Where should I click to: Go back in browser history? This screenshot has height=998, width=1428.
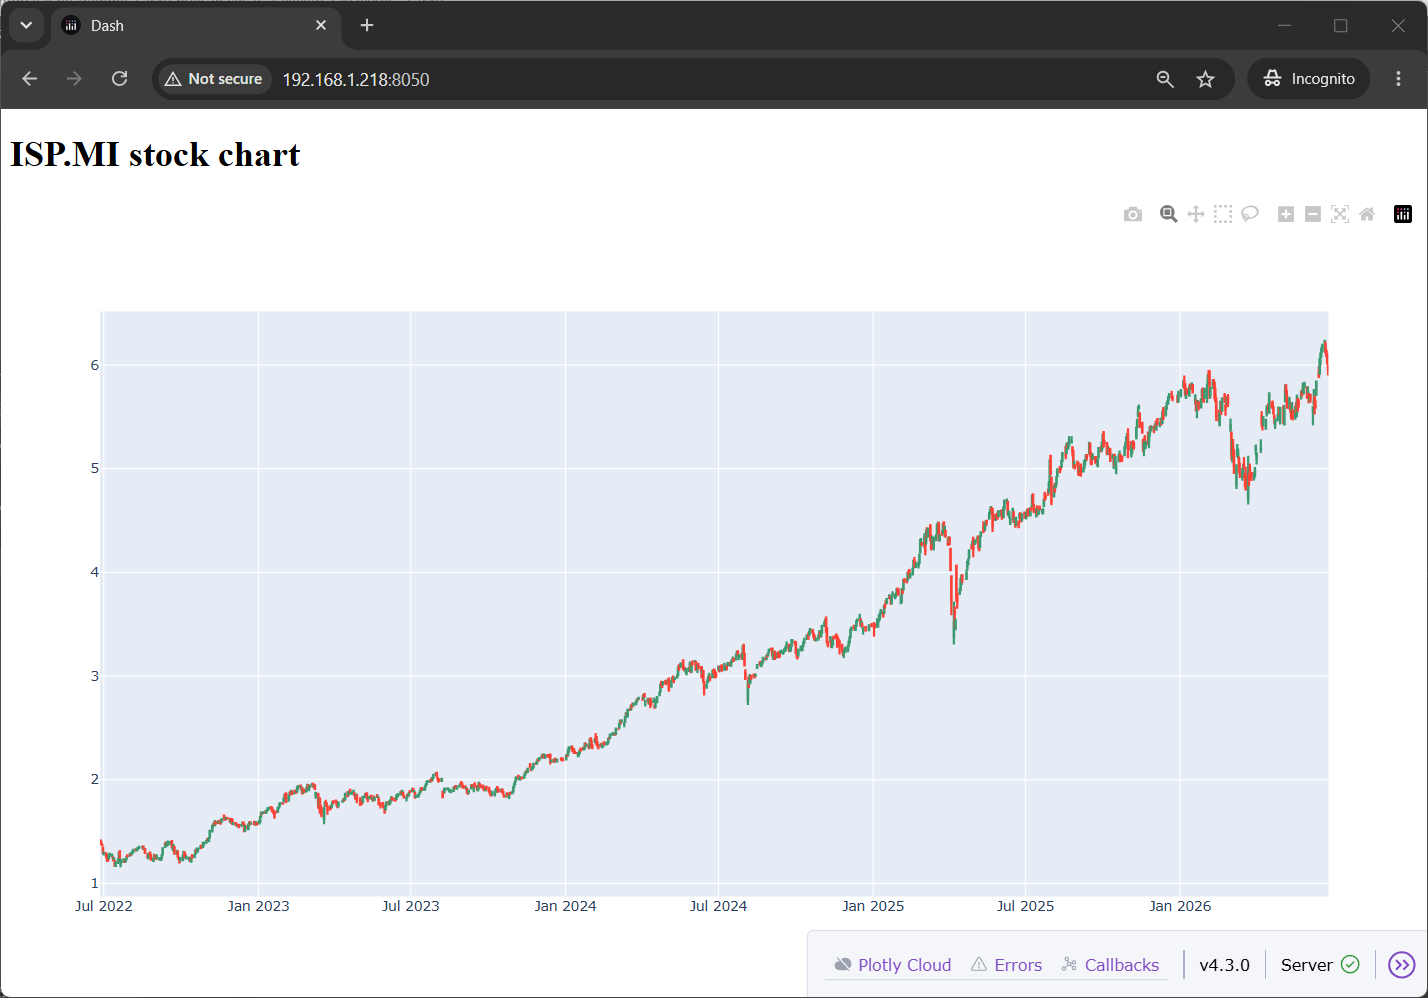(x=30, y=79)
